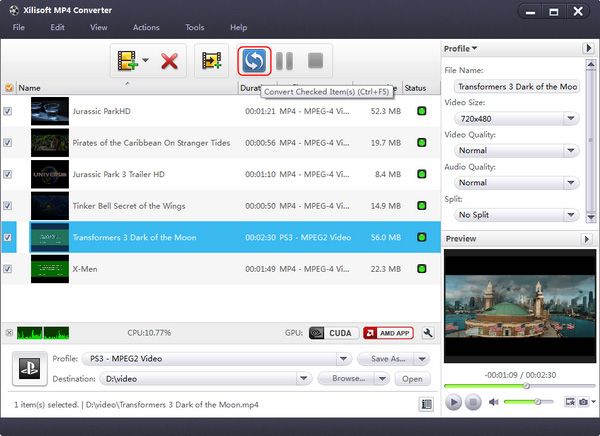Toggle the check-all box in header
600x436 pixels.
pyautogui.click(x=9, y=88)
